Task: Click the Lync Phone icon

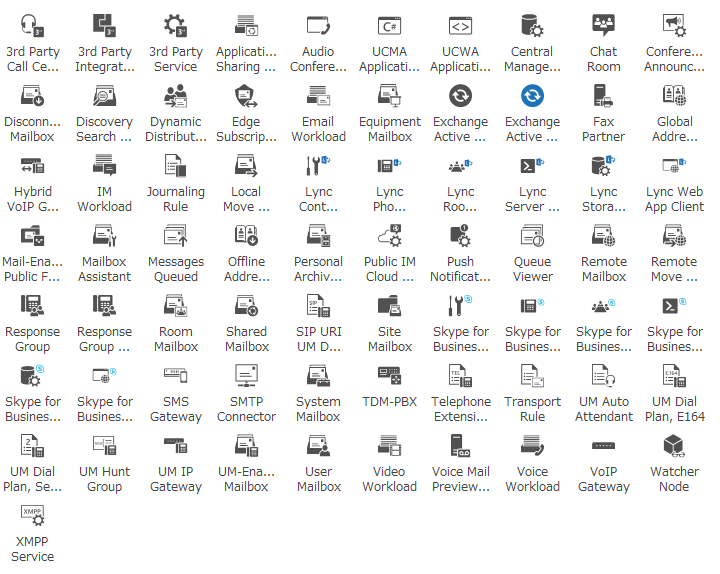Action: point(389,166)
